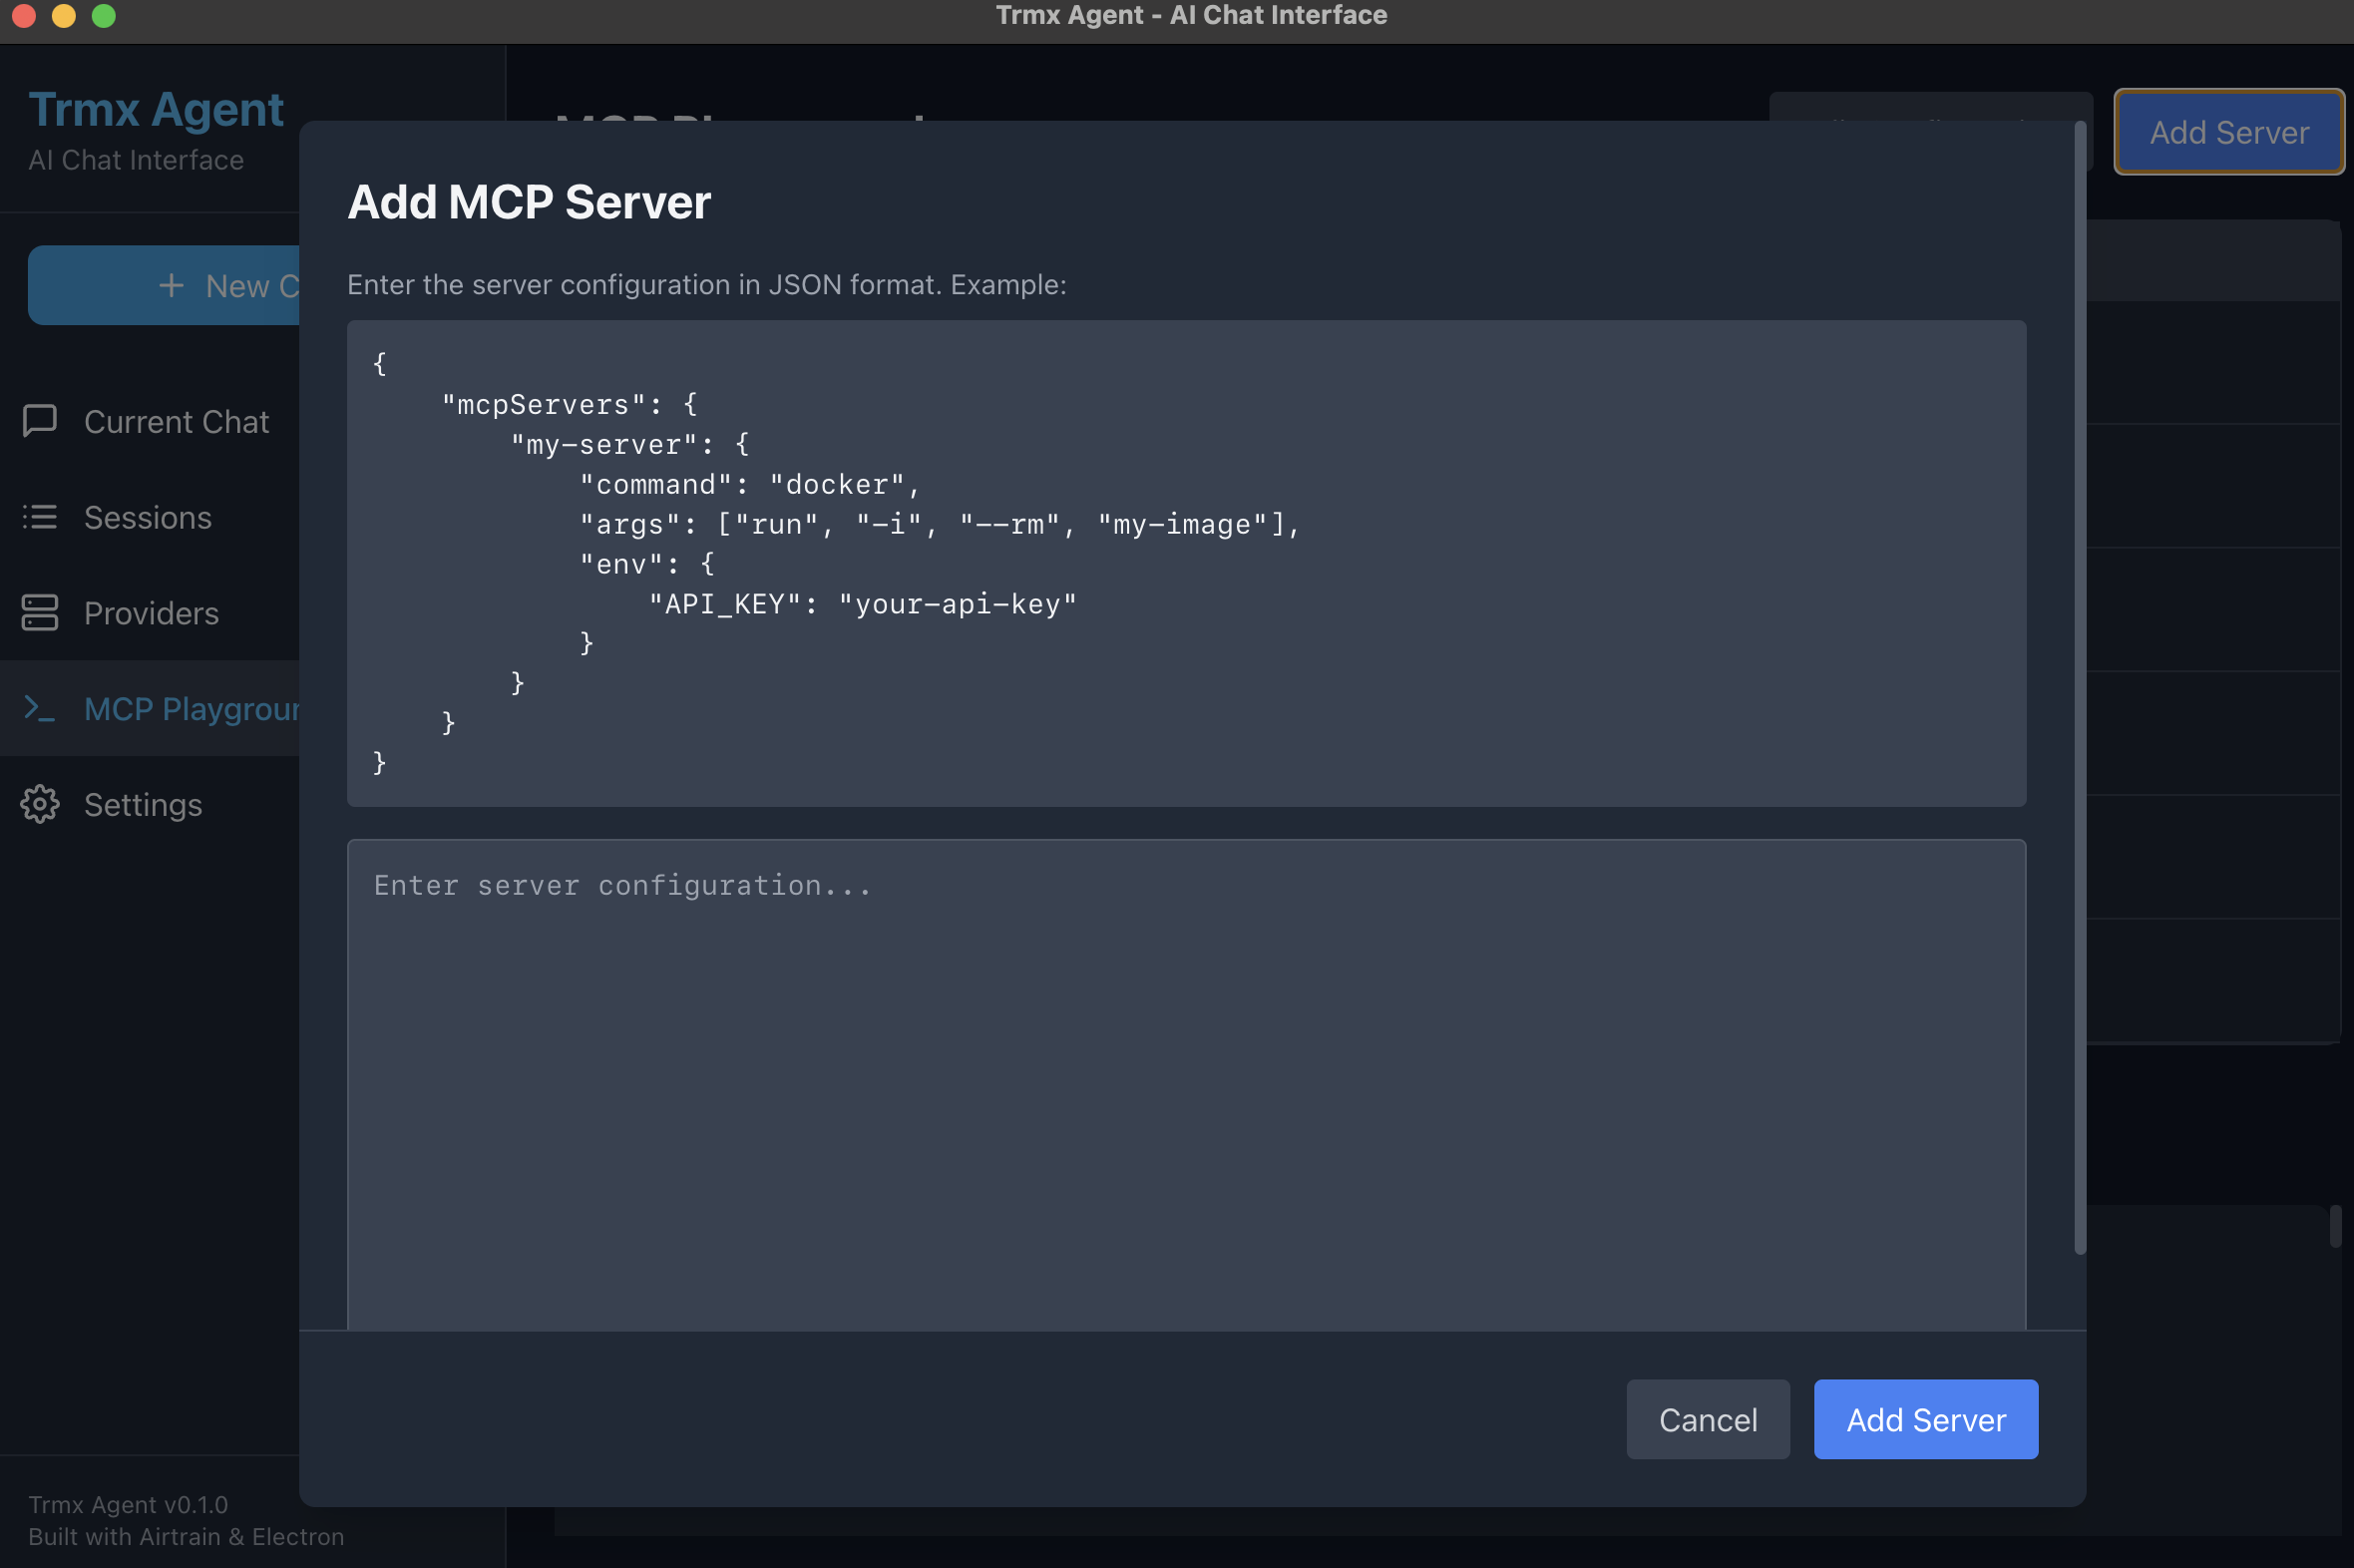Screen dimensions: 2354x1568
Task: Click the yellow macOS minimize button
Action: (63, 15)
